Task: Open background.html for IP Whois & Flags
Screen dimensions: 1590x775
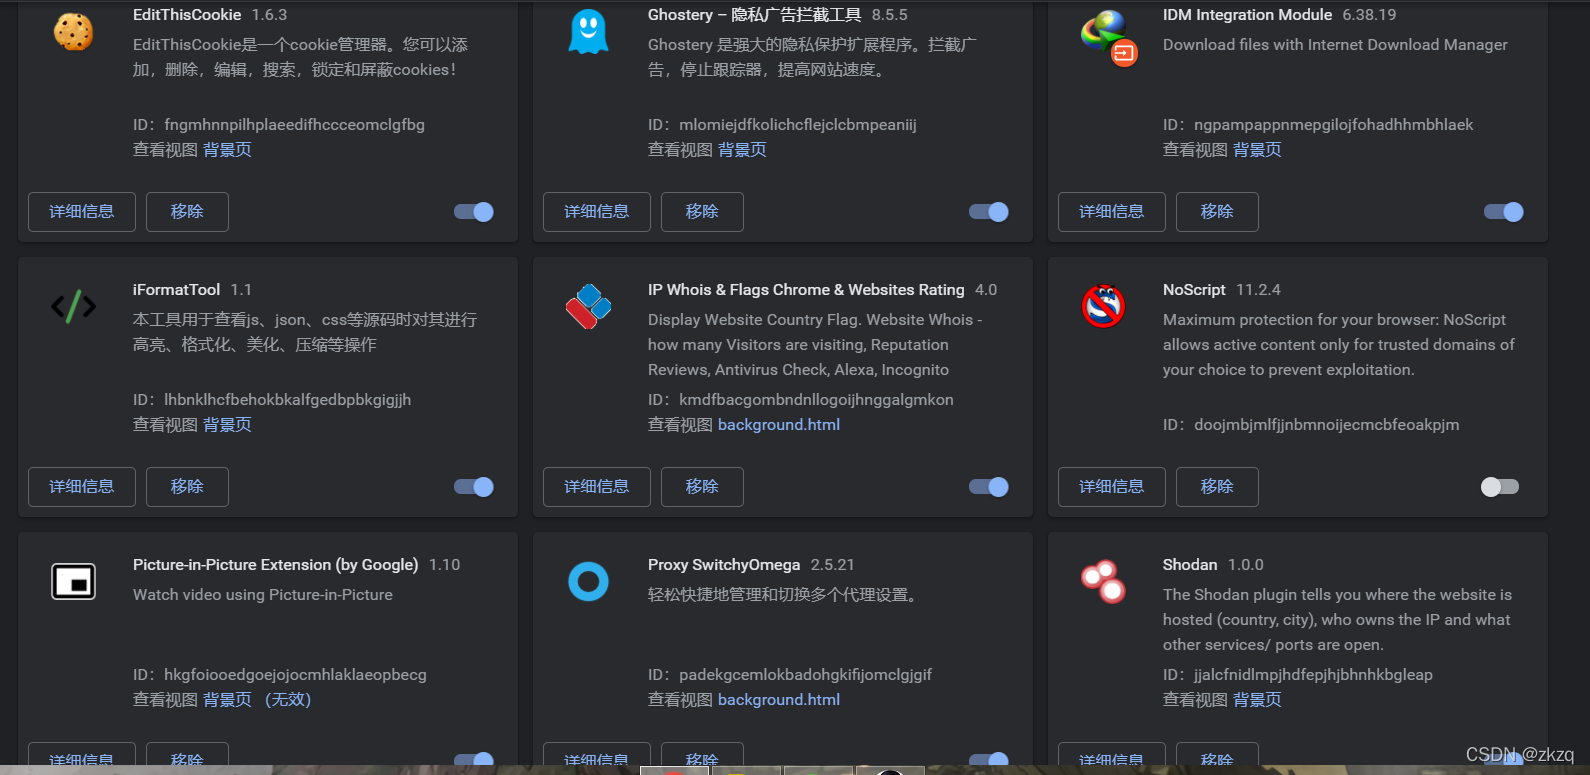Action: pyautogui.click(x=779, y=425)
